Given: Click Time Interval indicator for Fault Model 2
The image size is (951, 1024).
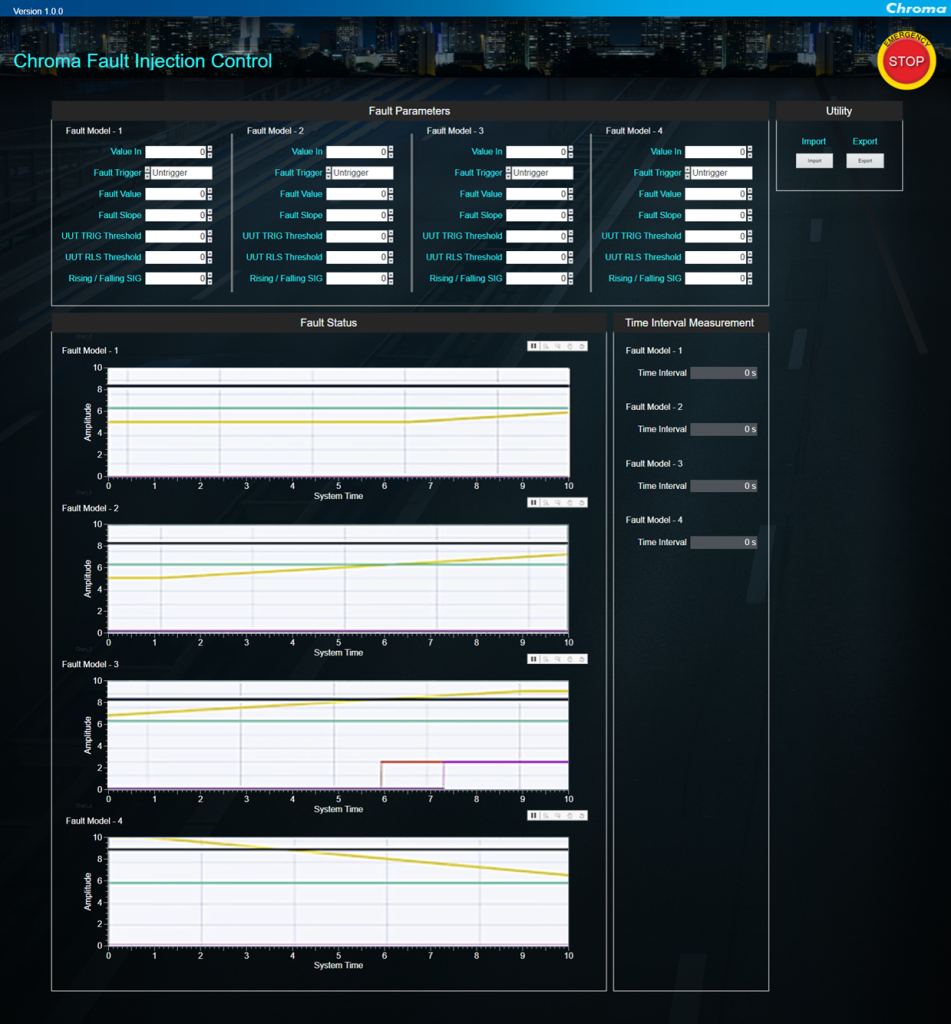Looking at the screenshot, I should click(x=723, y=429).
